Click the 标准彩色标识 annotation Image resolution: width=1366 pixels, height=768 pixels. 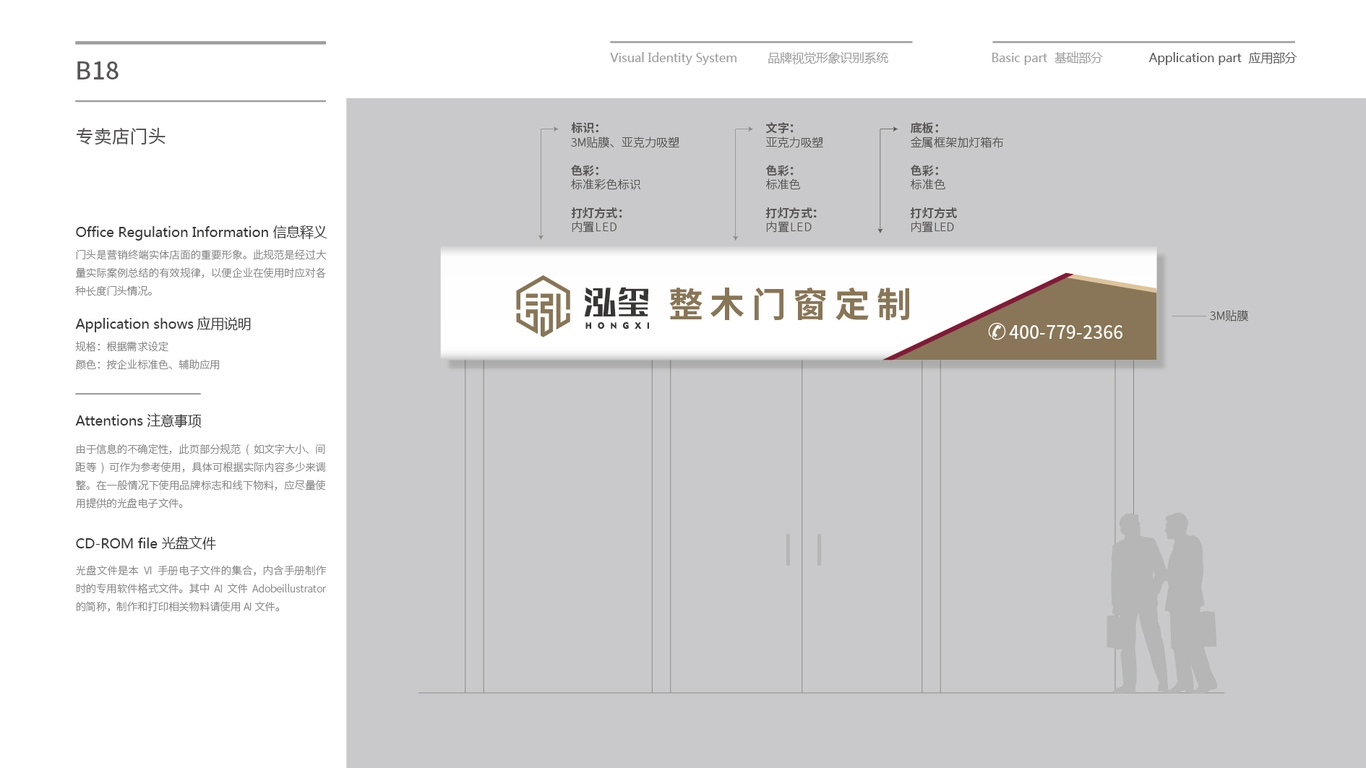pos(605,185)
